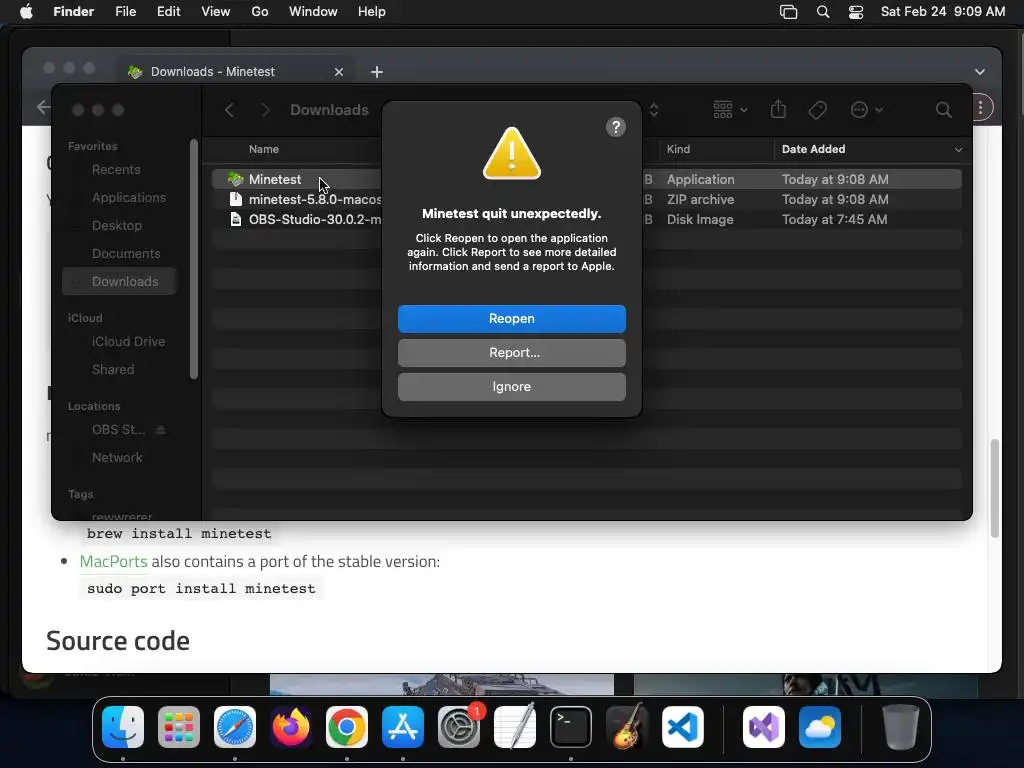The image size is (1024, 768).
Task: Open Recents in Finder sidebar
Action: (x=116, y=170)
